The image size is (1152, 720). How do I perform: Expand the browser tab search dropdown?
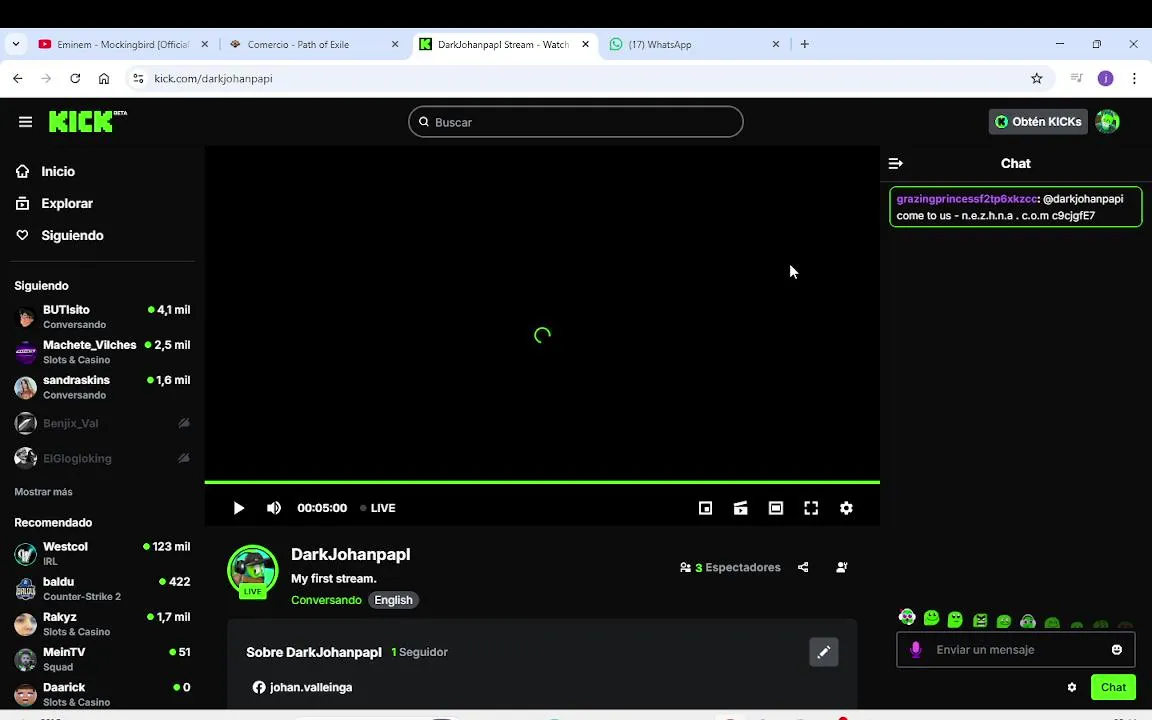coord(15,44)
